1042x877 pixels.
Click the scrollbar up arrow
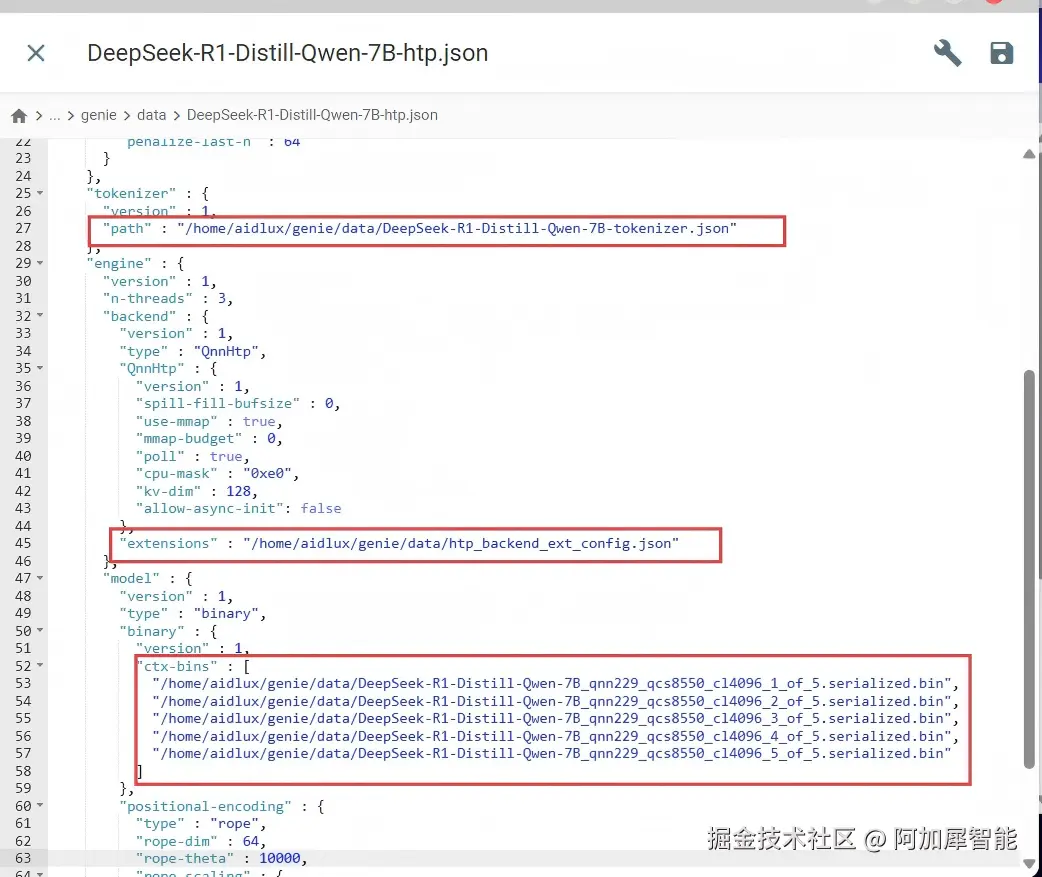click(1029, 154)
